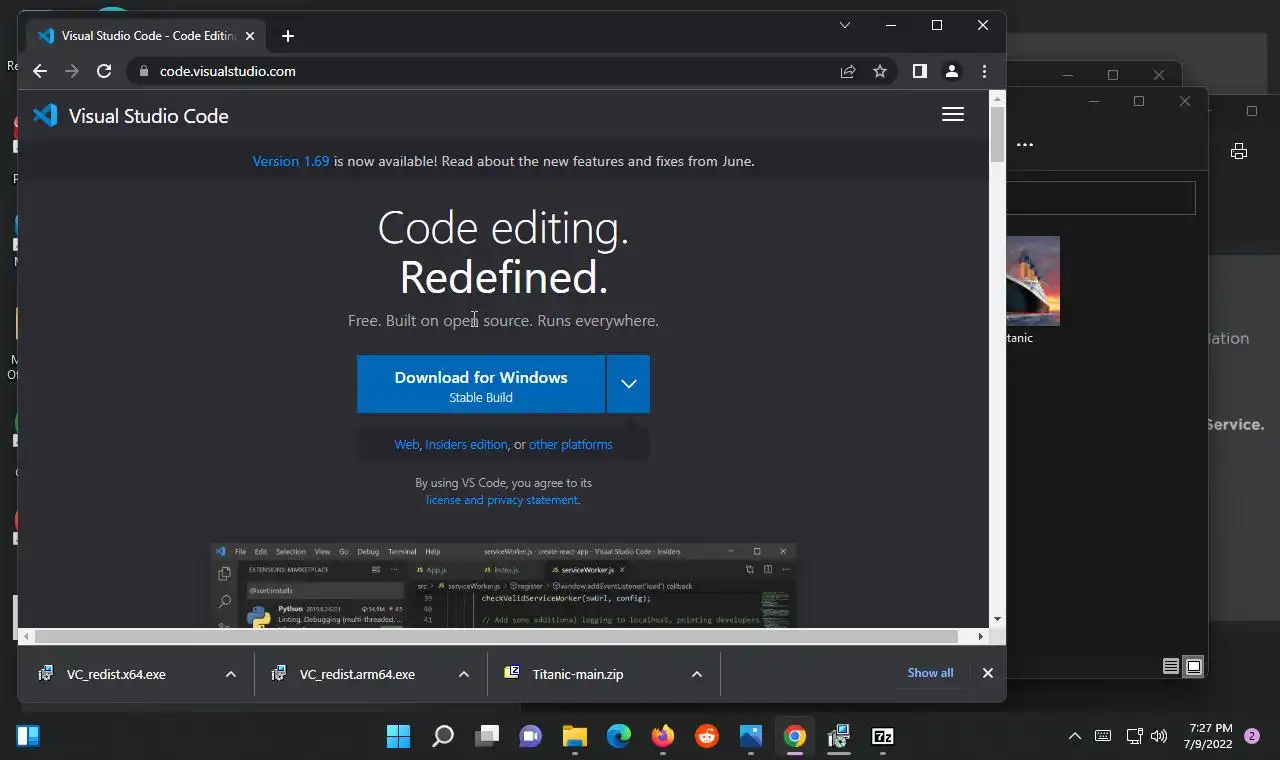Open Chat app on taskbar

tap(530, 737)
